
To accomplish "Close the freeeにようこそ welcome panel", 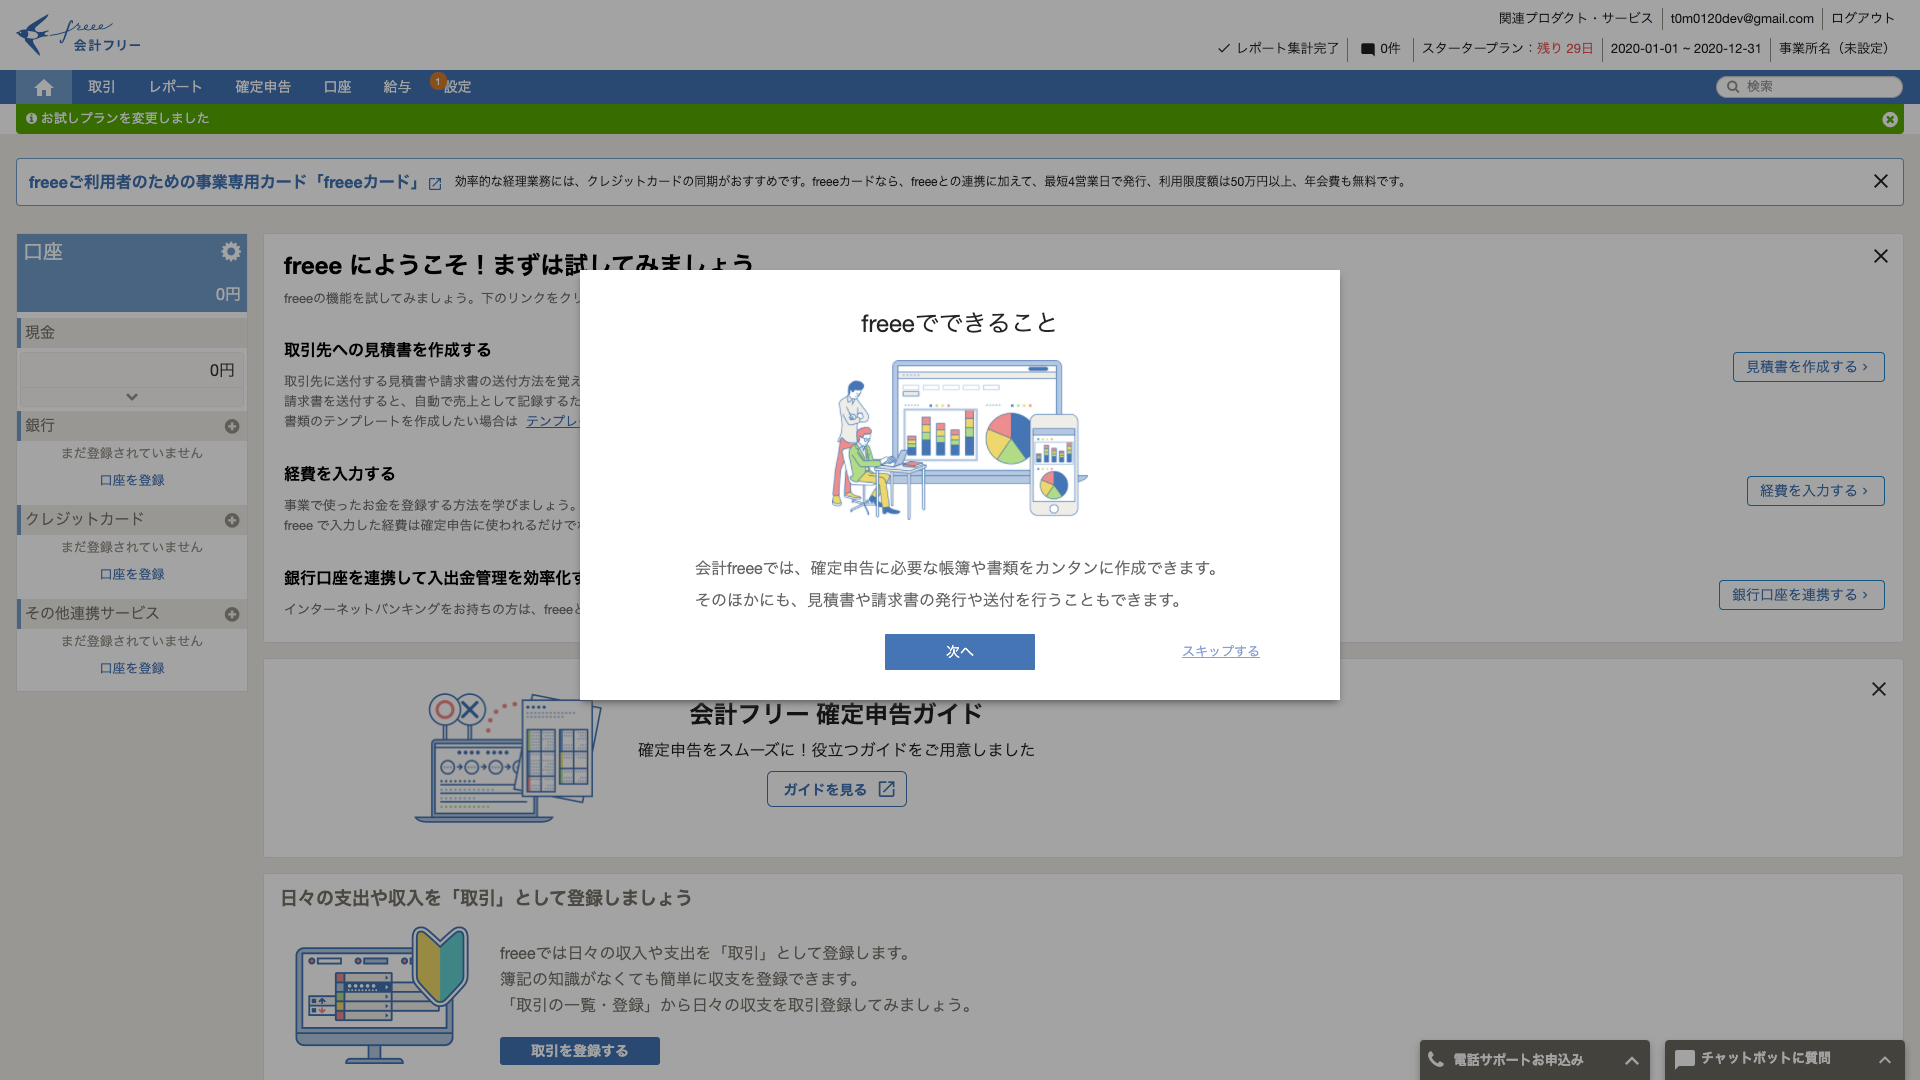I will [1881, 256].
